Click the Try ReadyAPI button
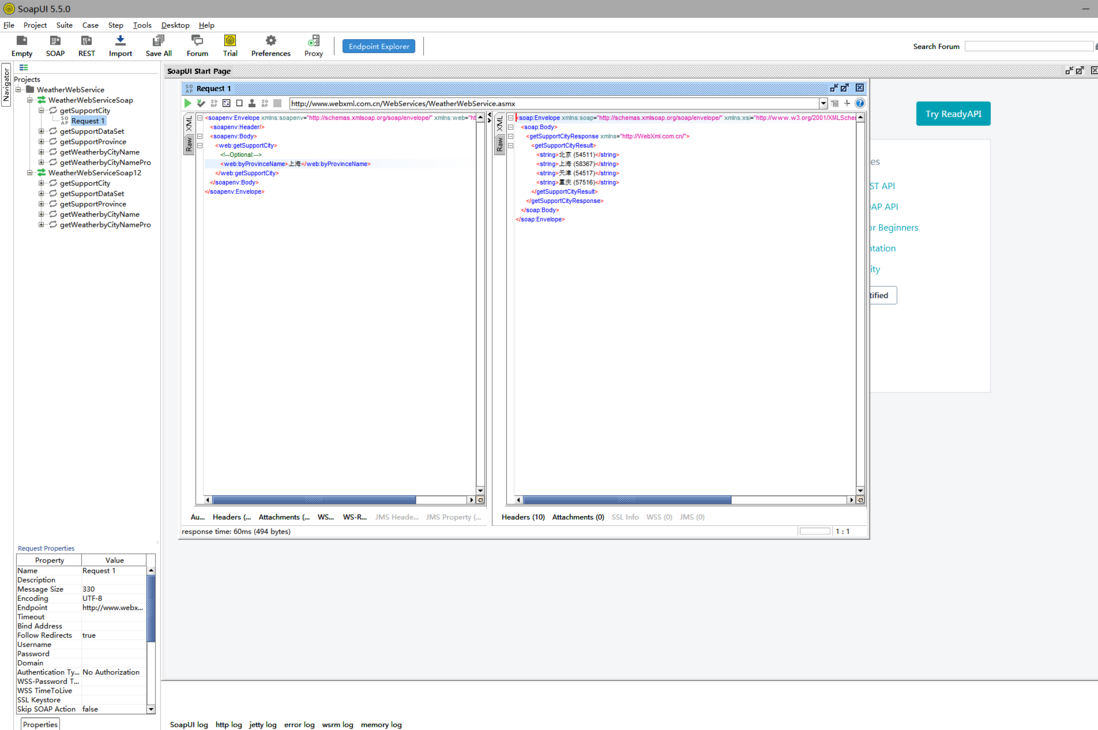Screen dimensions: 1098x730 click(953, 113)
